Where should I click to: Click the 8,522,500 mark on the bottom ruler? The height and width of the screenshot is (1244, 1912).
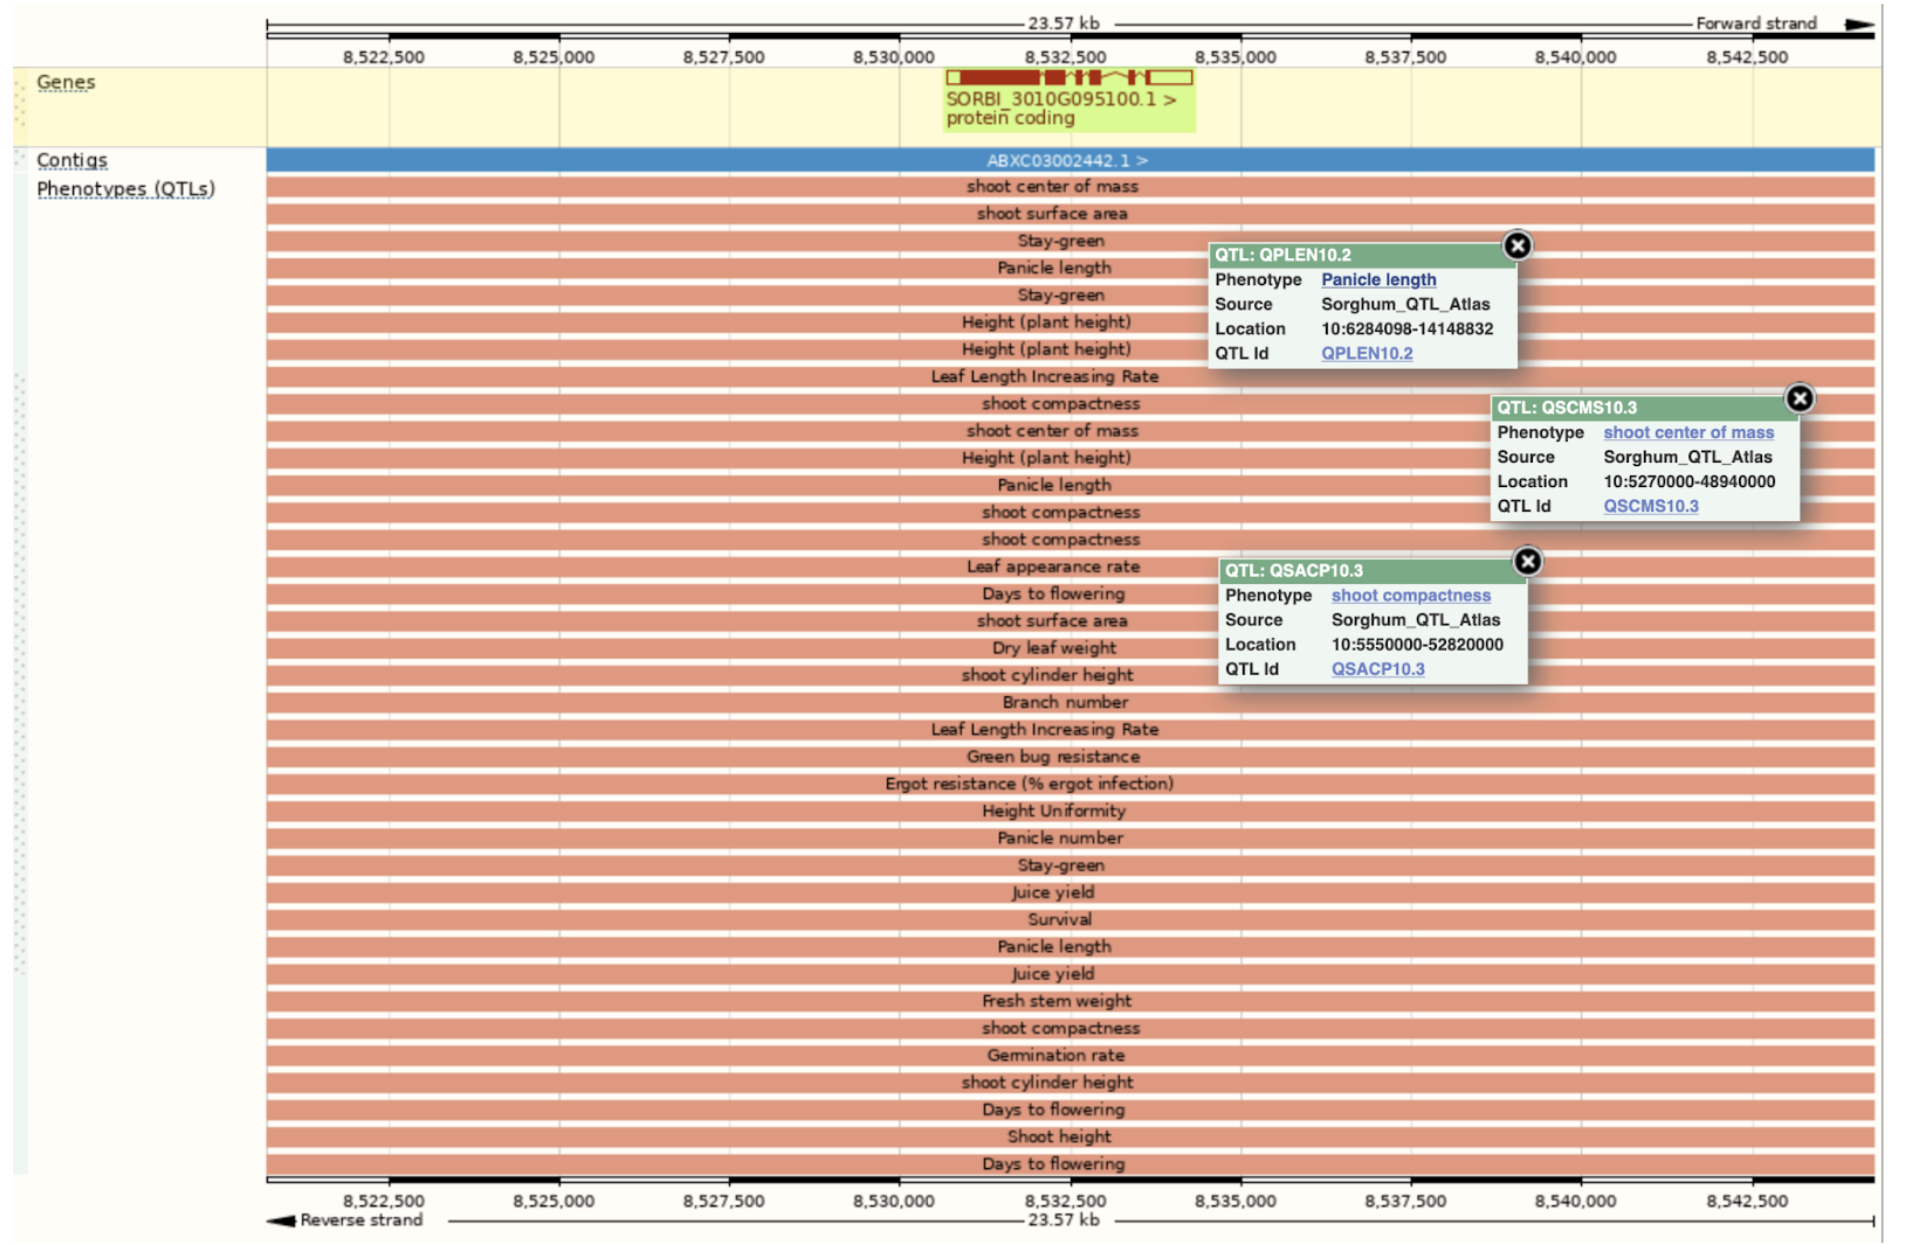tap(383, 1200)
